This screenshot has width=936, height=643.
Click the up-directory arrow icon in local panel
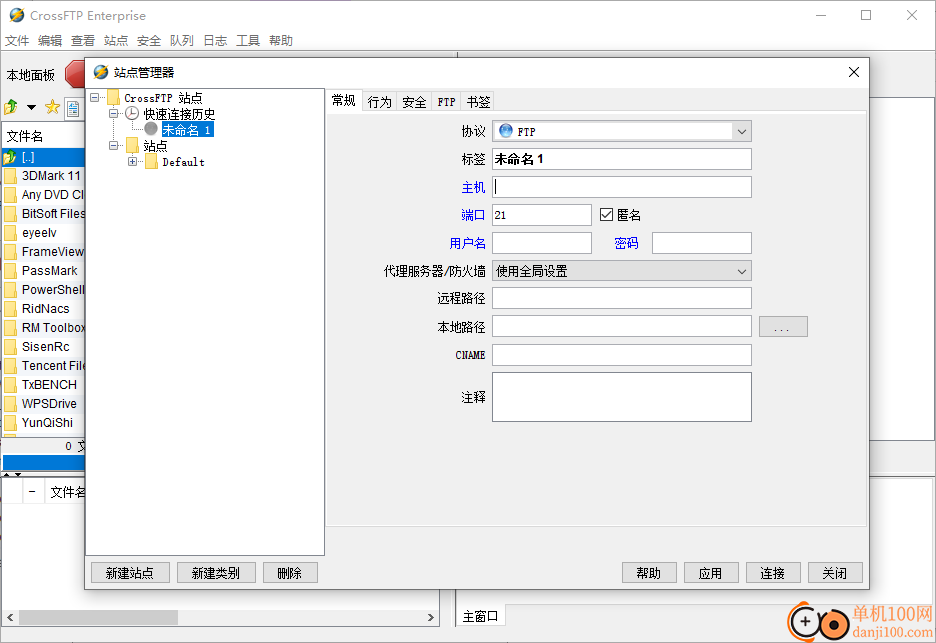(x=11, y=107)
